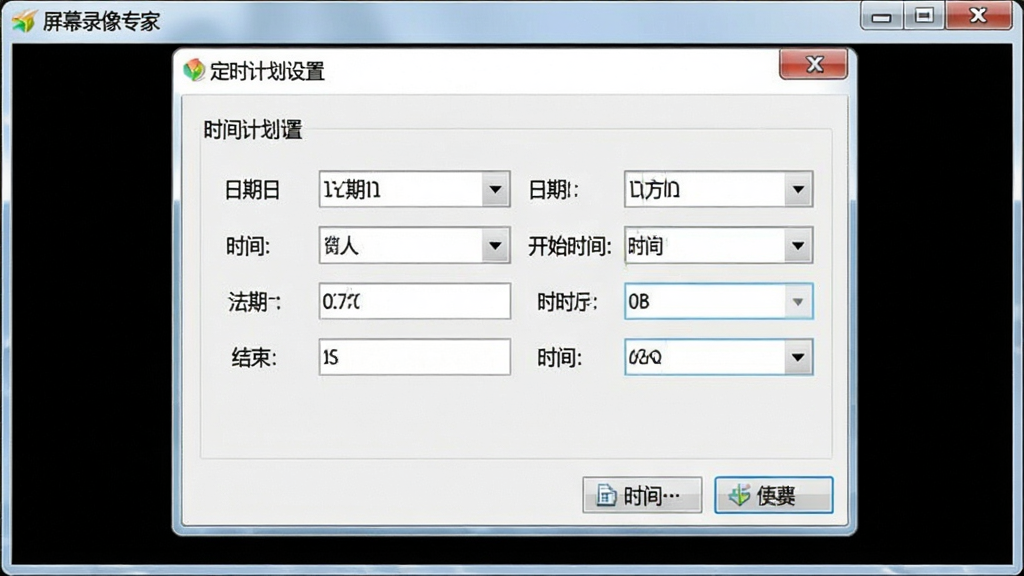Close the 定时计划设置 dialog

[x=814, y=64]
